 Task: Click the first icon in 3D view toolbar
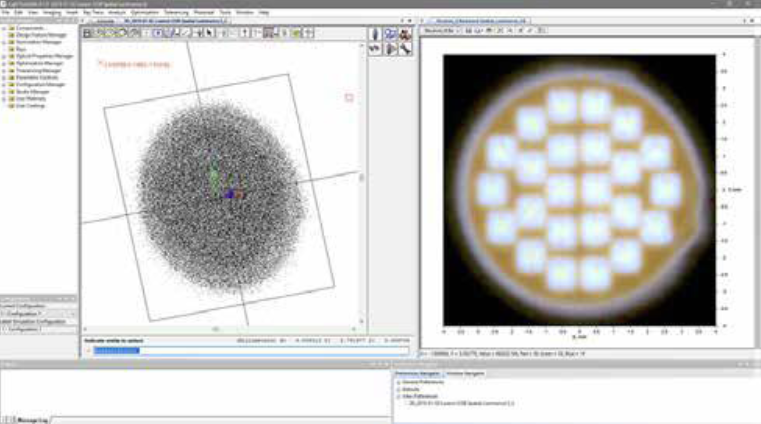tap(88, 33)
